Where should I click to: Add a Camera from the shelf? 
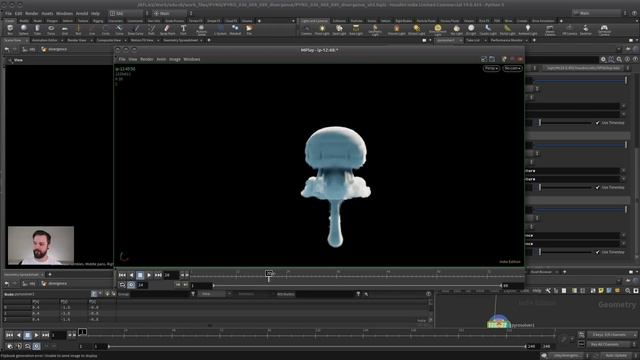[307, 29]
